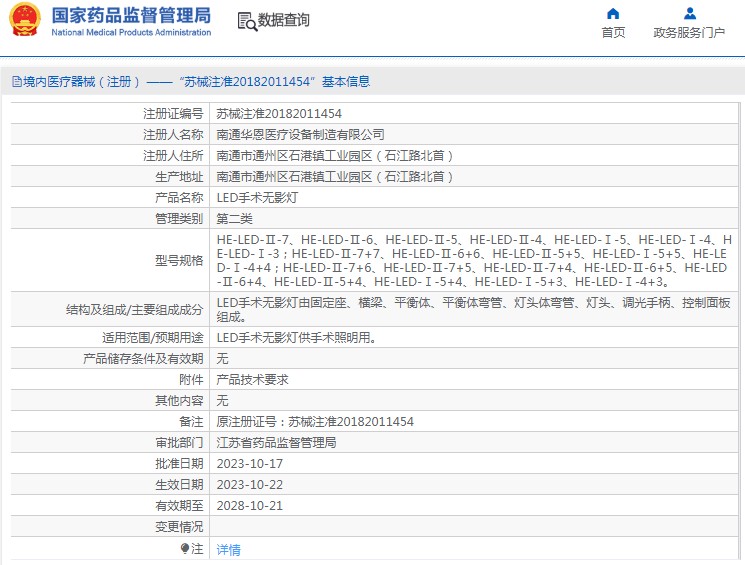Click the 生产地址 address value
Viewport: 745px width, 565px height.
click(335, 176)
